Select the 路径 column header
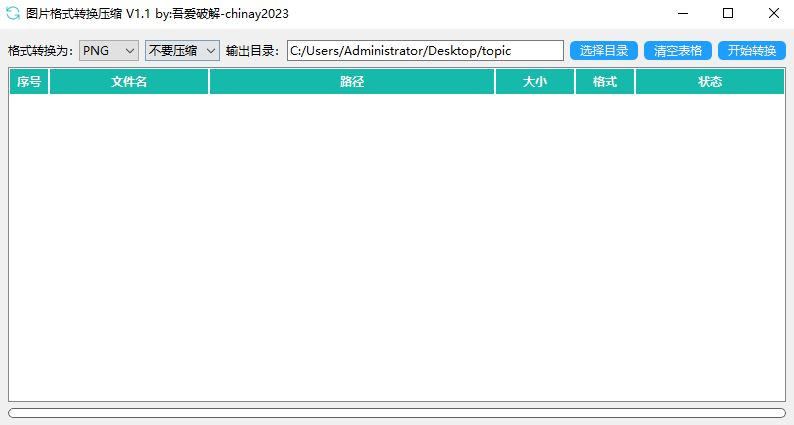 [352, 82]
